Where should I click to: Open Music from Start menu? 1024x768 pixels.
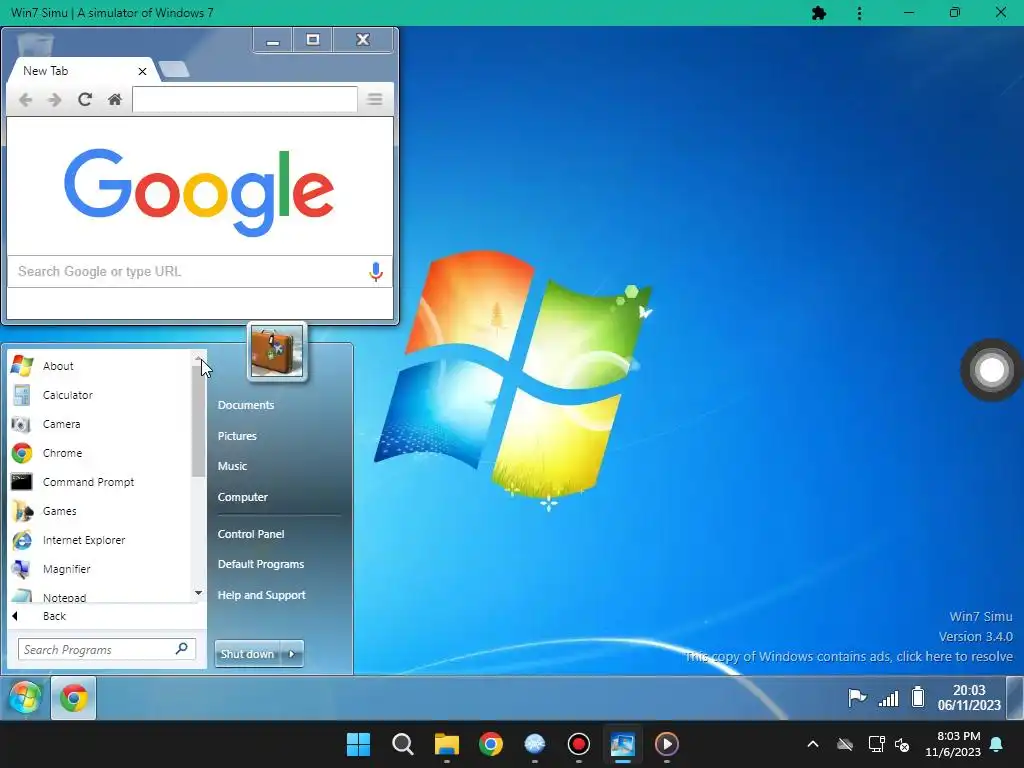pyautogui.click(x=232, y=466)
